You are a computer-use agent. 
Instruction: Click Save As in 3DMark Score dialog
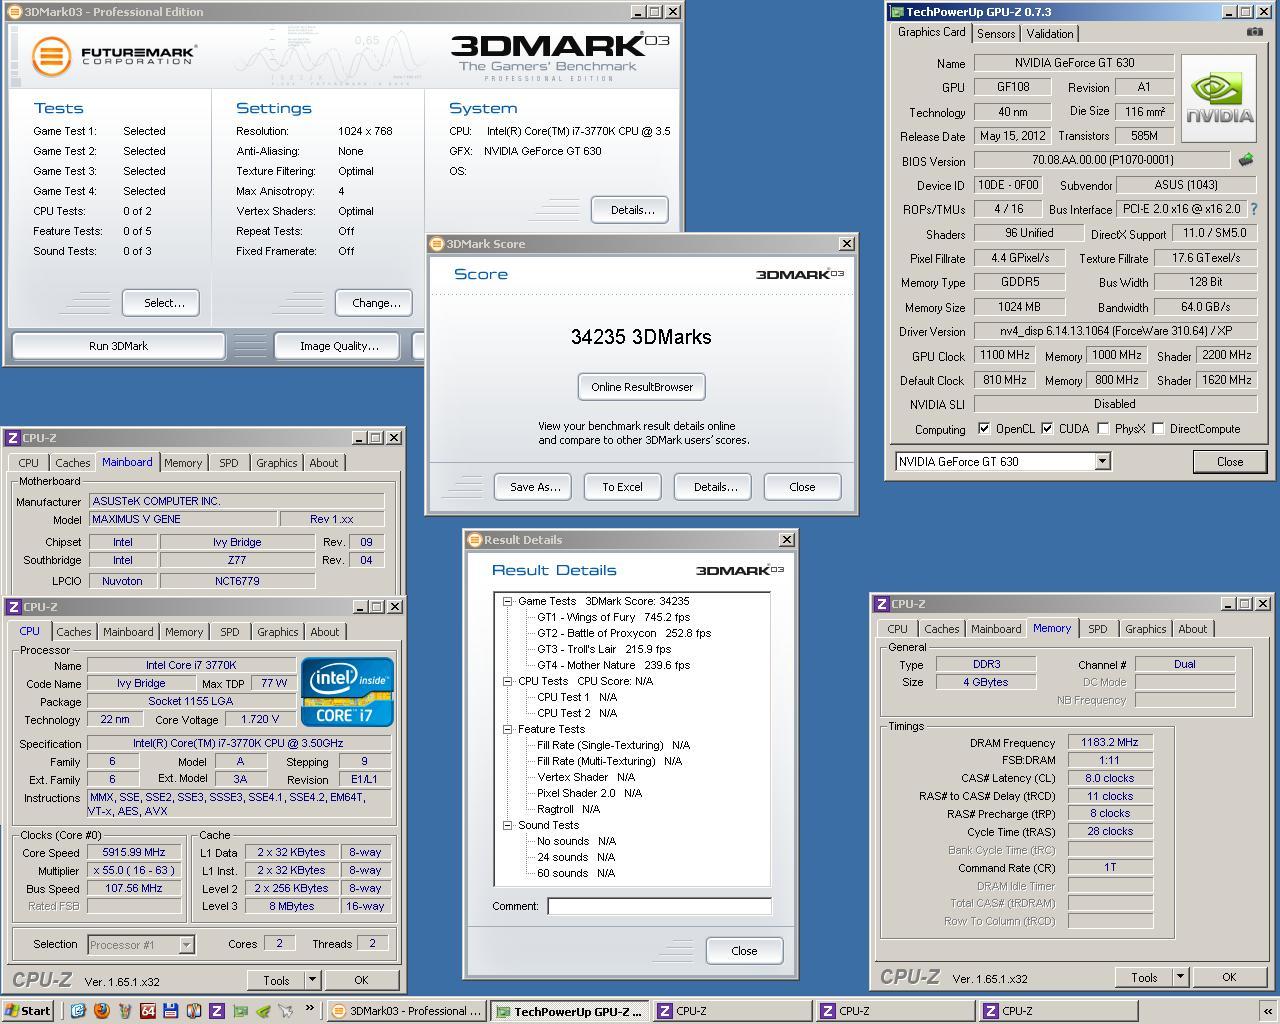[534, 487]
